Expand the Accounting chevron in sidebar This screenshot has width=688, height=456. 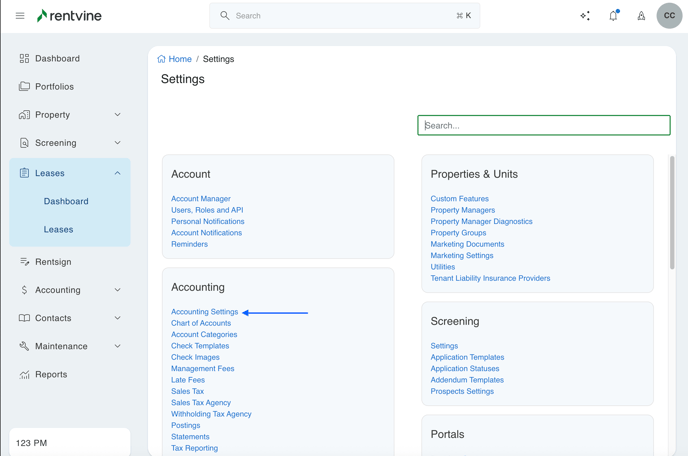coord(117,290)
